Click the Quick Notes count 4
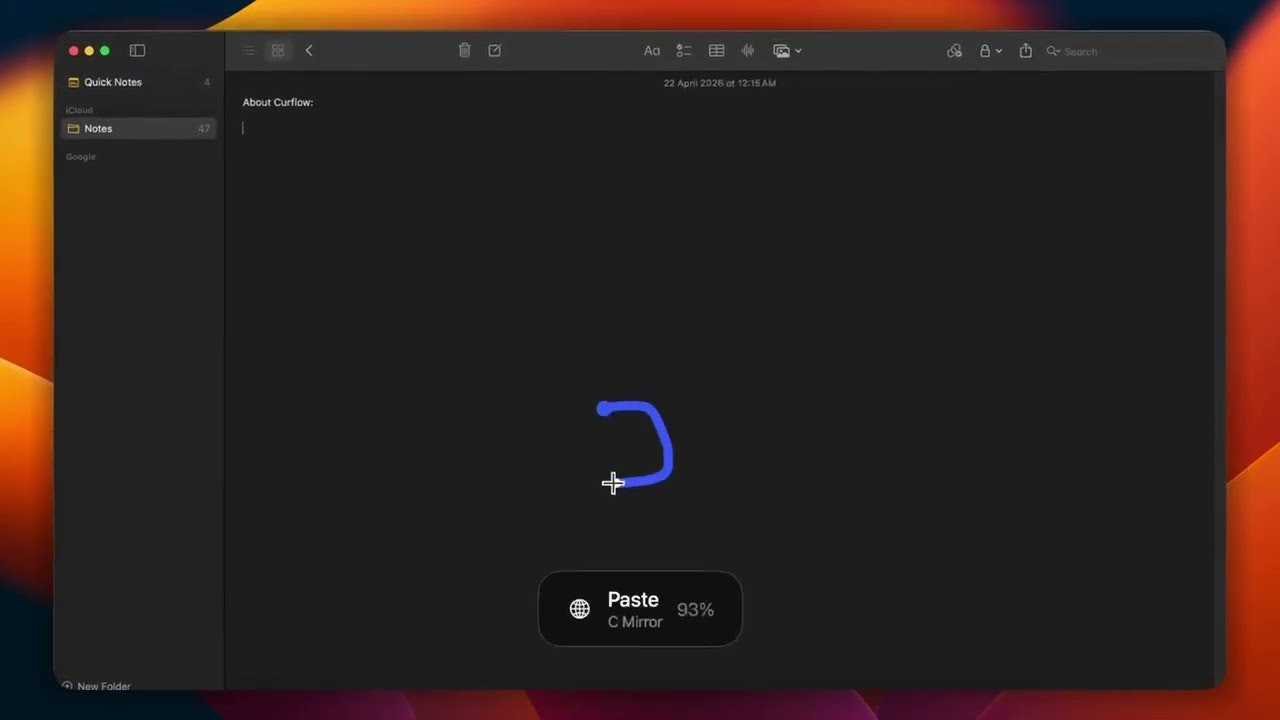The width and height of the screenshot is (1280, 720). (x=207, y=82)
